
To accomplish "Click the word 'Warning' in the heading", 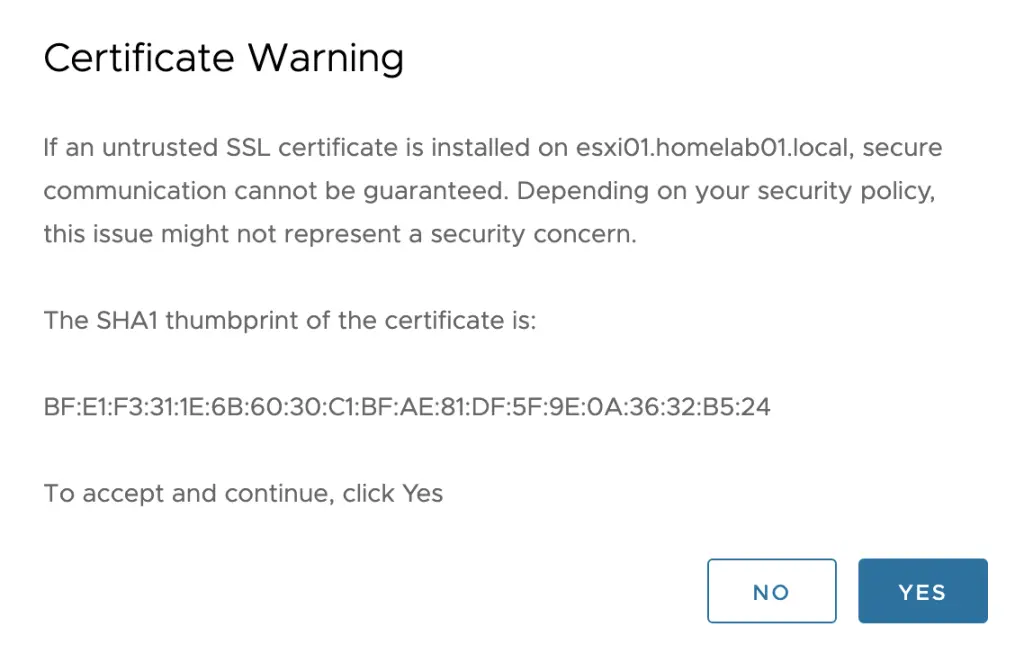I will click(x=325, y=58).
